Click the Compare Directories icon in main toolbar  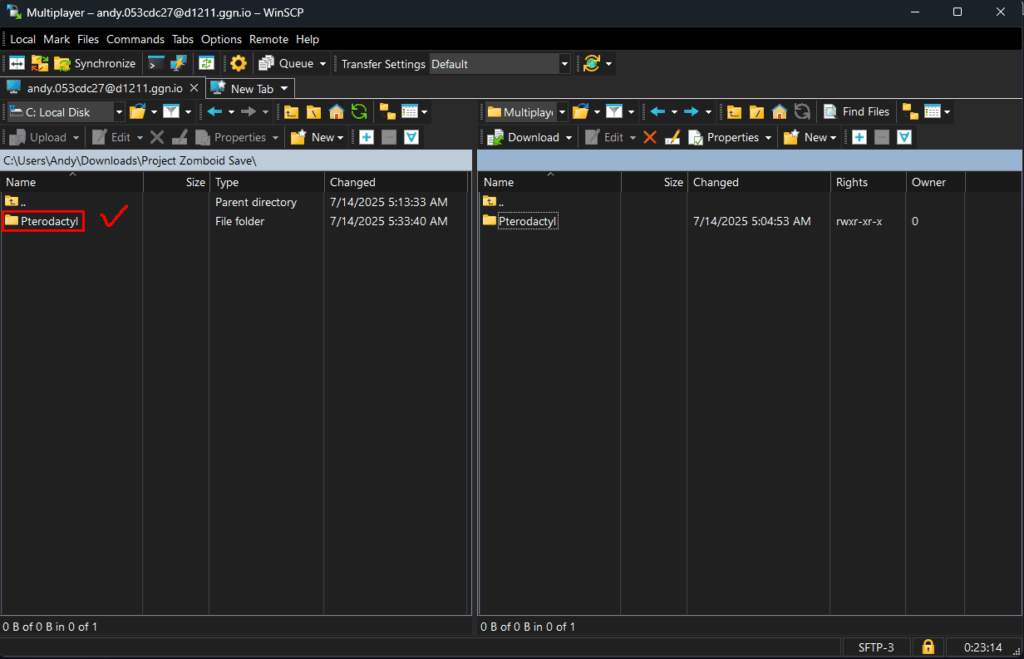click(x=16, y=63)
